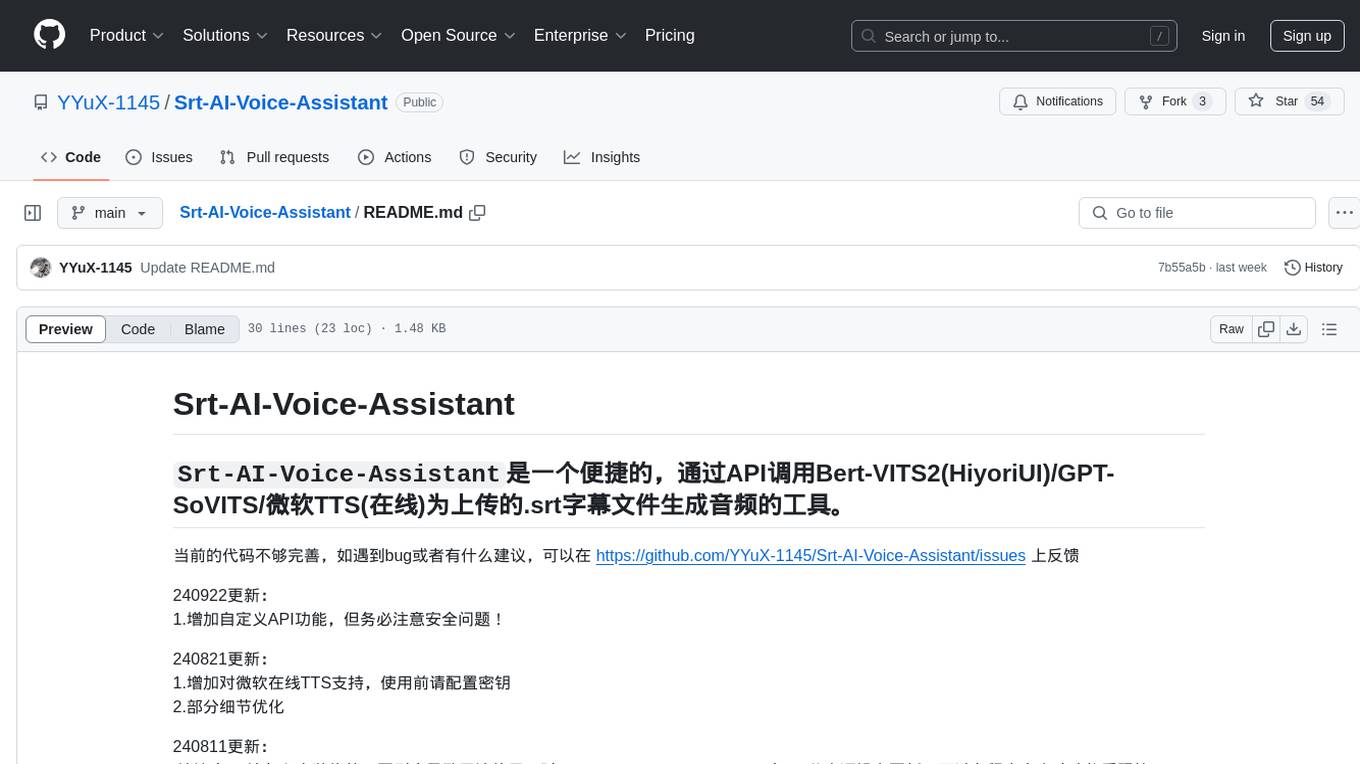This screenshot has width=1360, height=764.
Task: Switch to the Insights tab
Action: pos(602,157)
